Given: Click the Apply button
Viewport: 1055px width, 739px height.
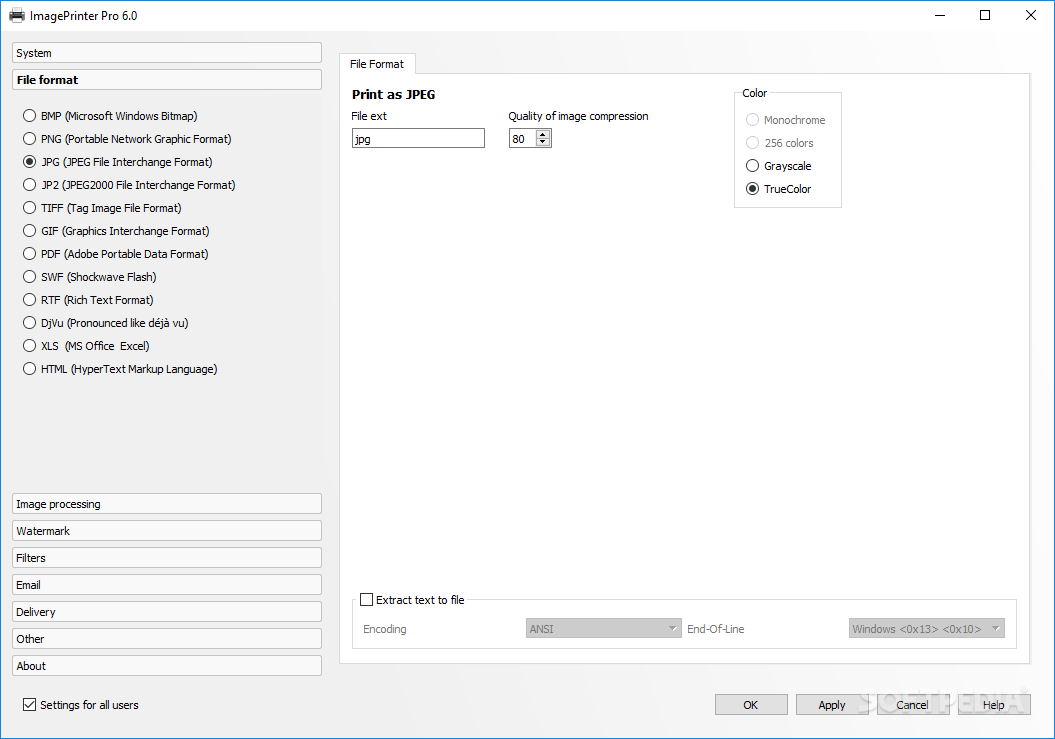Looking at the screenshot, I should click(x=832, y=704).
